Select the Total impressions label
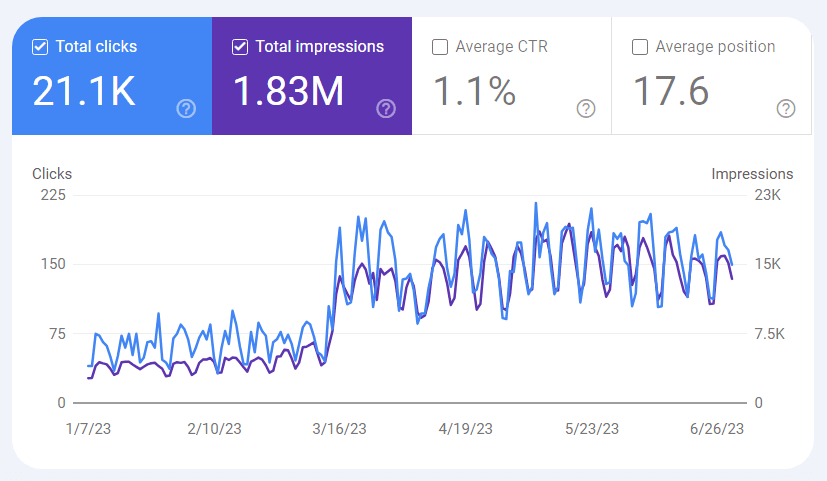Image resolution: width=827 pixels, height=481 pixels. 320,47
